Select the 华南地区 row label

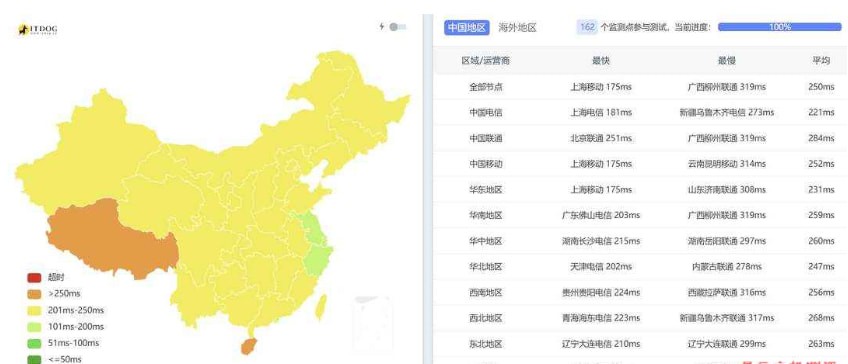[x=486, y=215]
